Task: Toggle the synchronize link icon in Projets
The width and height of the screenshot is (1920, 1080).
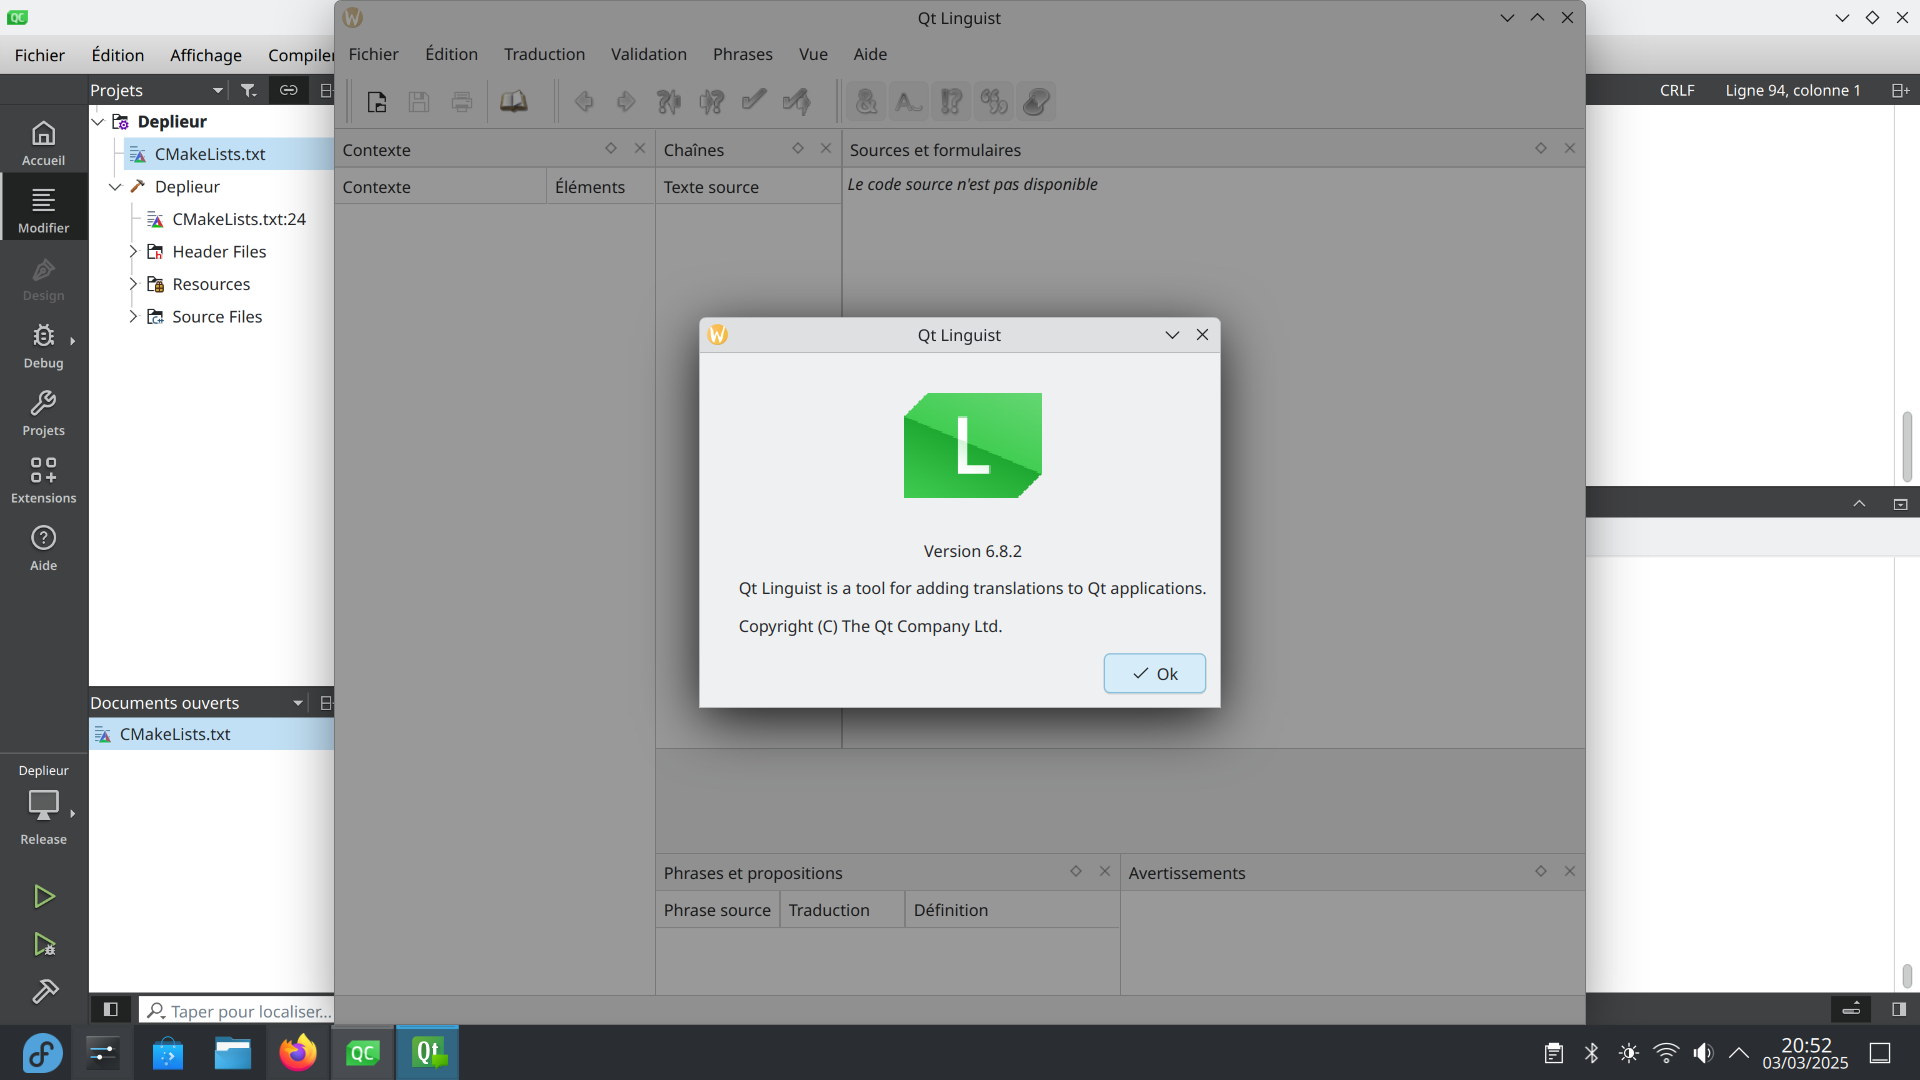Action: pos(288,90)
